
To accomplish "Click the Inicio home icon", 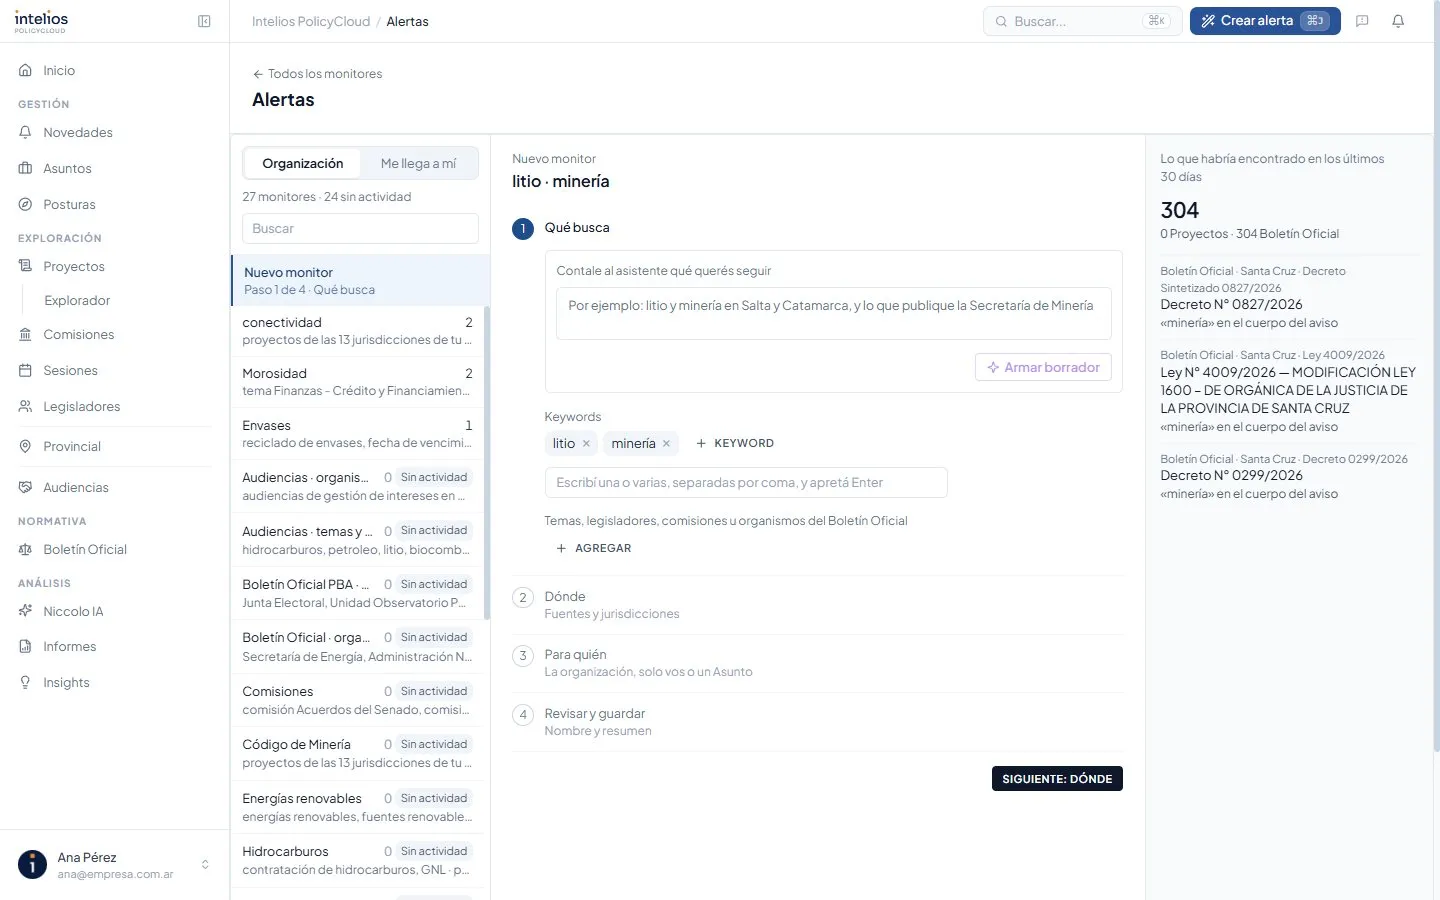I will (x=26, y=71).
